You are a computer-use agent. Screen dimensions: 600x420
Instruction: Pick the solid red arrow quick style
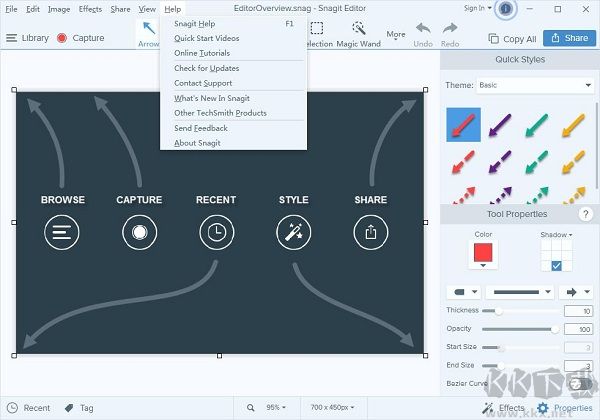[463, 125]
